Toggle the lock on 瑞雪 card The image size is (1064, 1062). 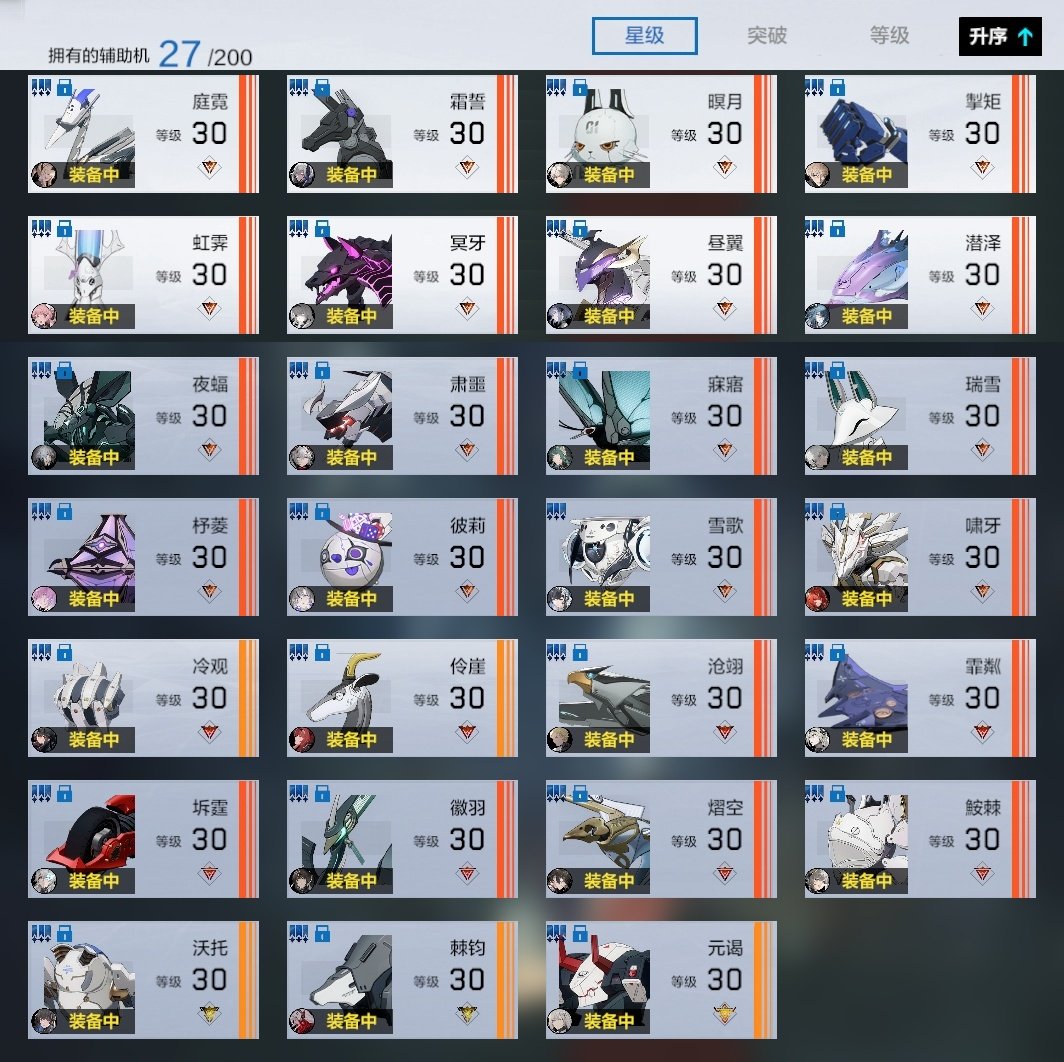837,370
